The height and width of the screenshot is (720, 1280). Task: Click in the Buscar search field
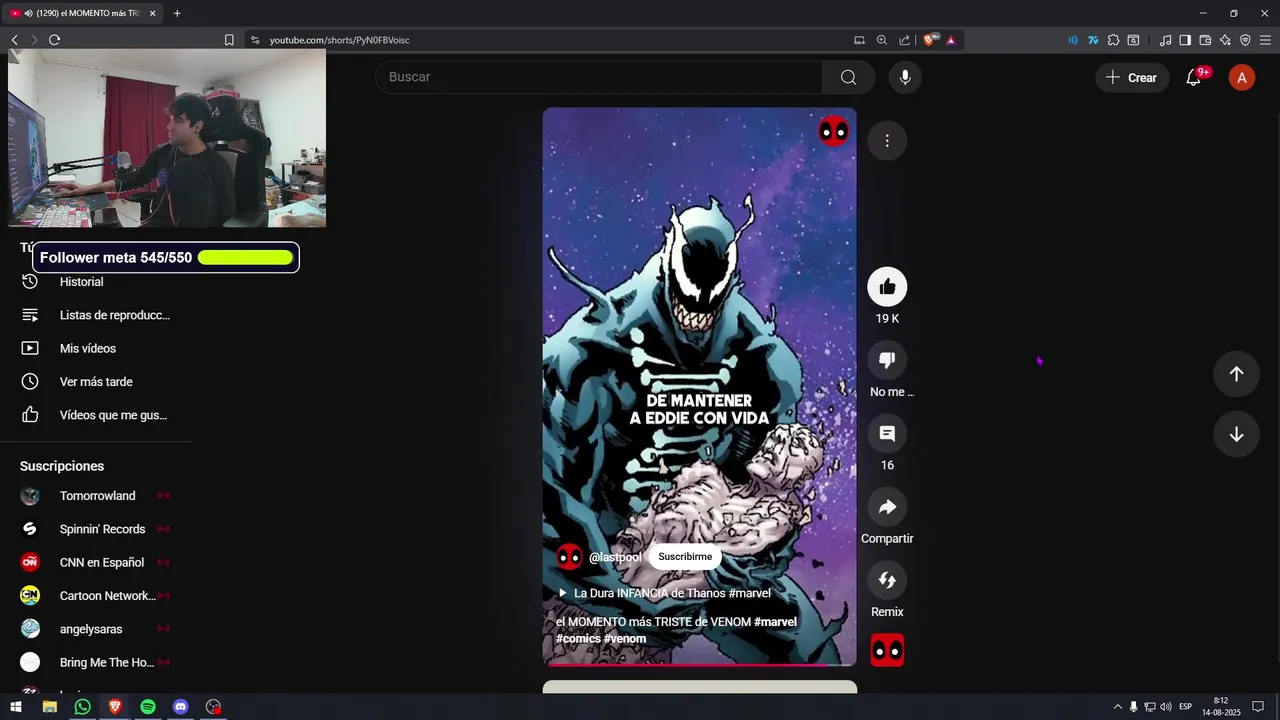(x=600, y=77)
